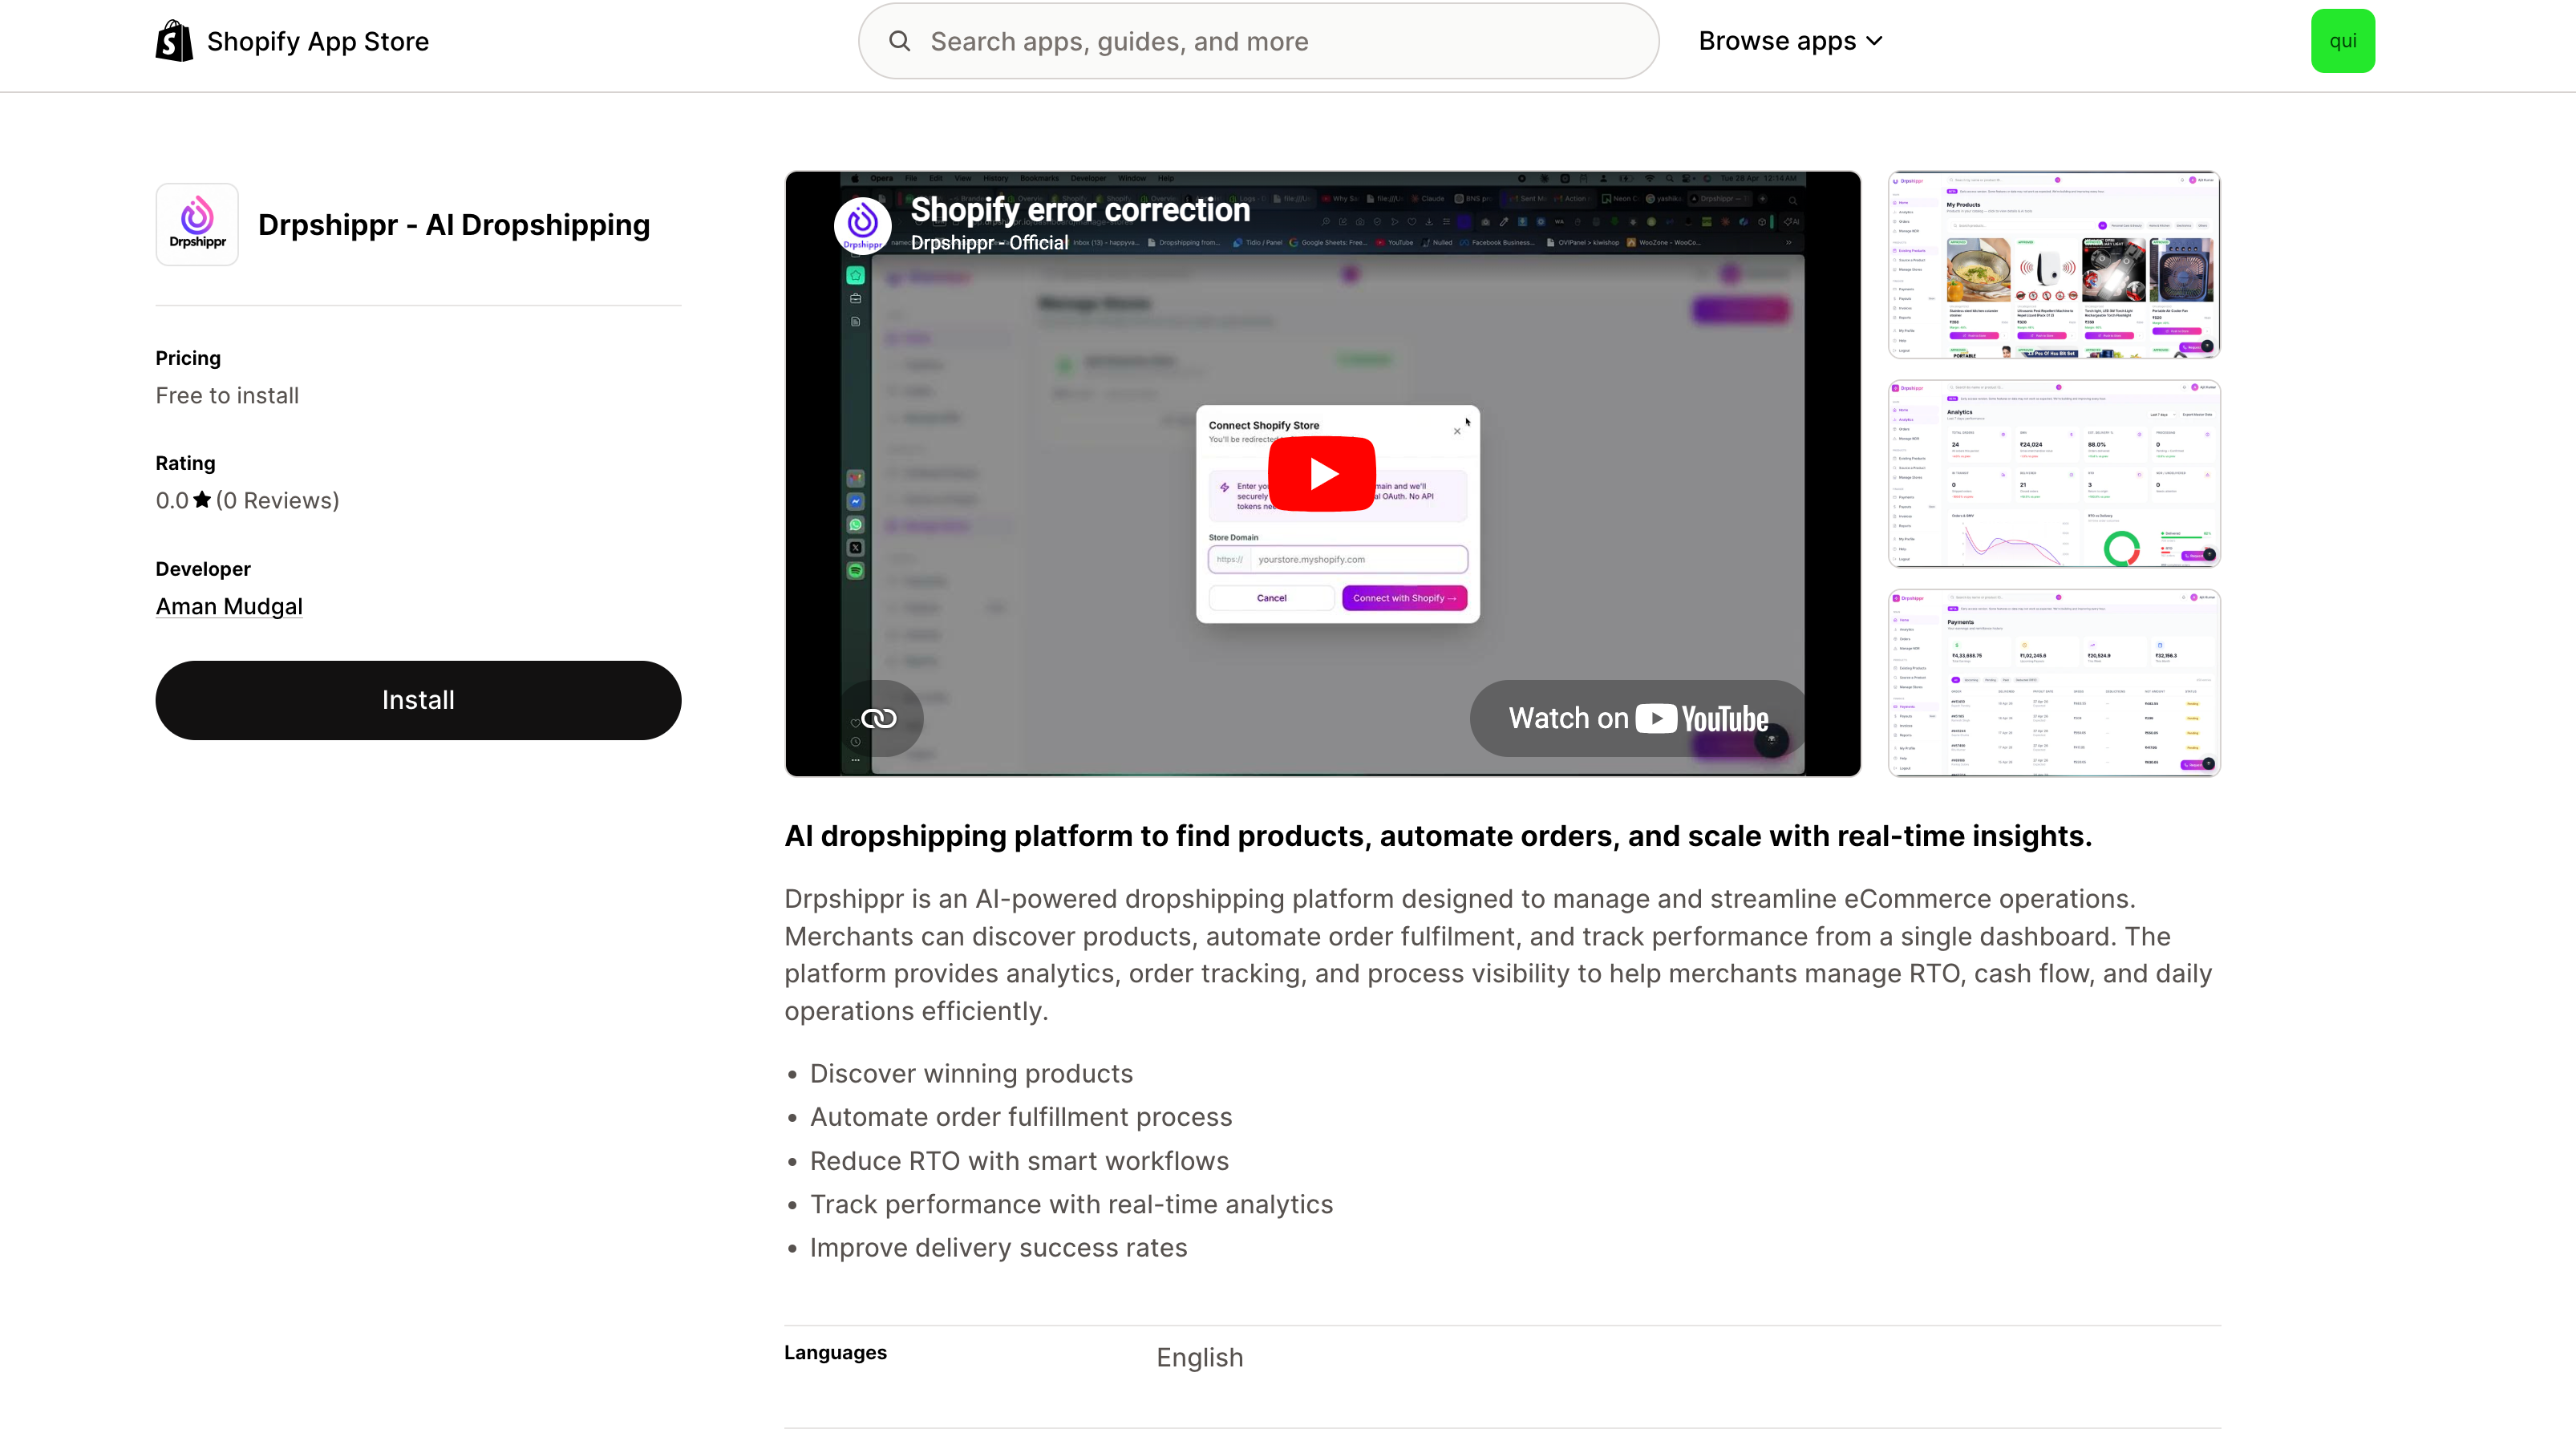Click the (0 Reviews) text
This screenshot has height=1429, width=2576.
click(278, 500)
